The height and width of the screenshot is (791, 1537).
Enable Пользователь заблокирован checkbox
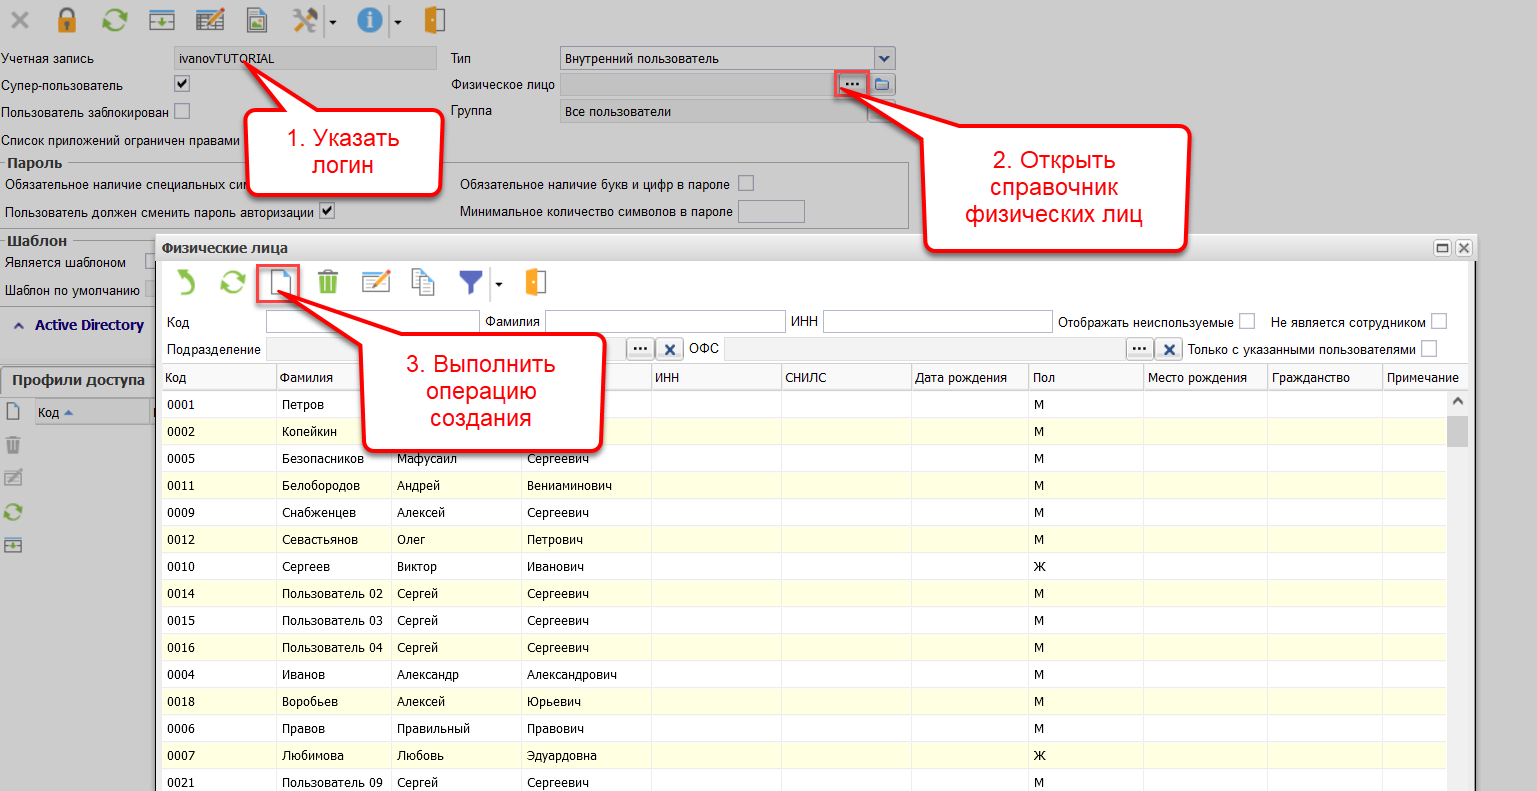coord(182,111)
